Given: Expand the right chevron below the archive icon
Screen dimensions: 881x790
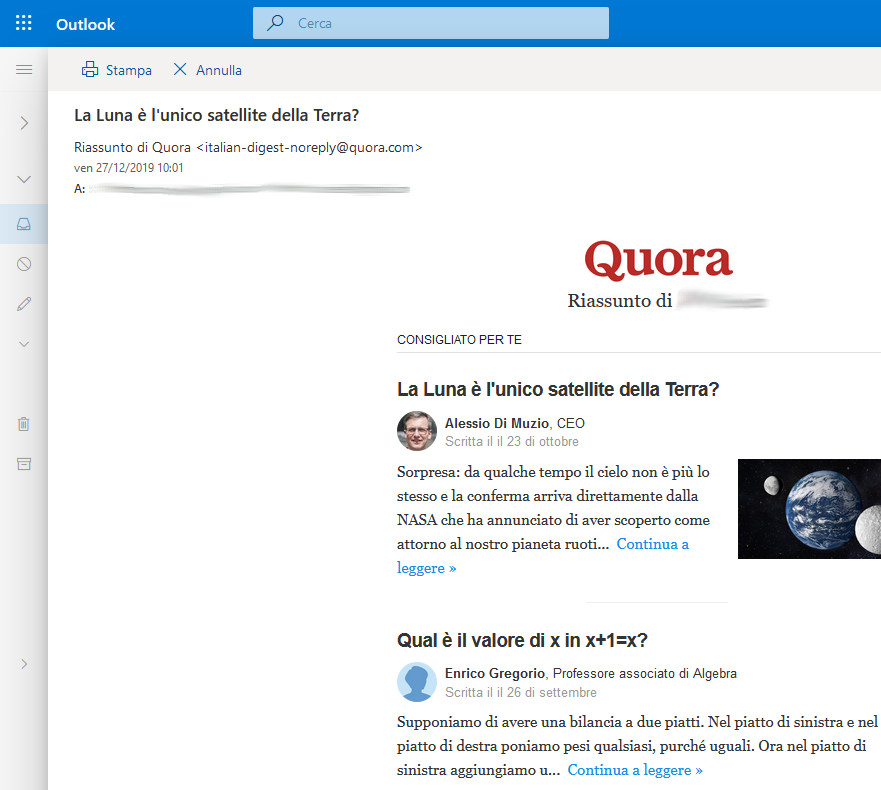Looking at the screenshot, I should [x=24, y=664].
